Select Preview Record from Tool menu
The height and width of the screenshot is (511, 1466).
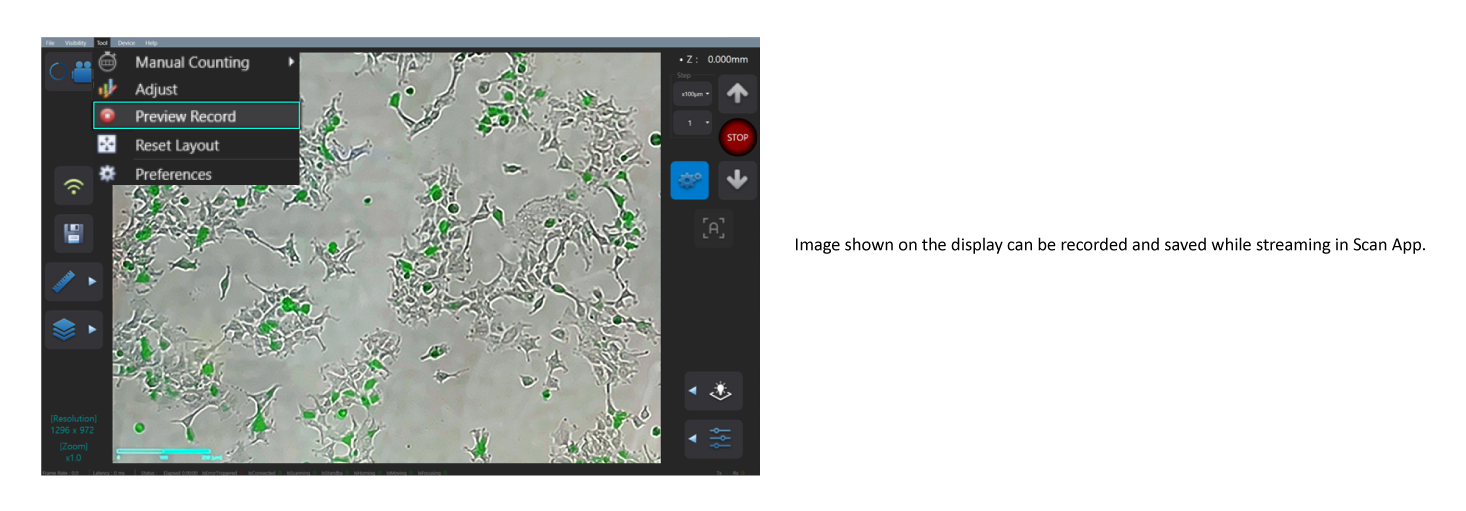[186, 116]
